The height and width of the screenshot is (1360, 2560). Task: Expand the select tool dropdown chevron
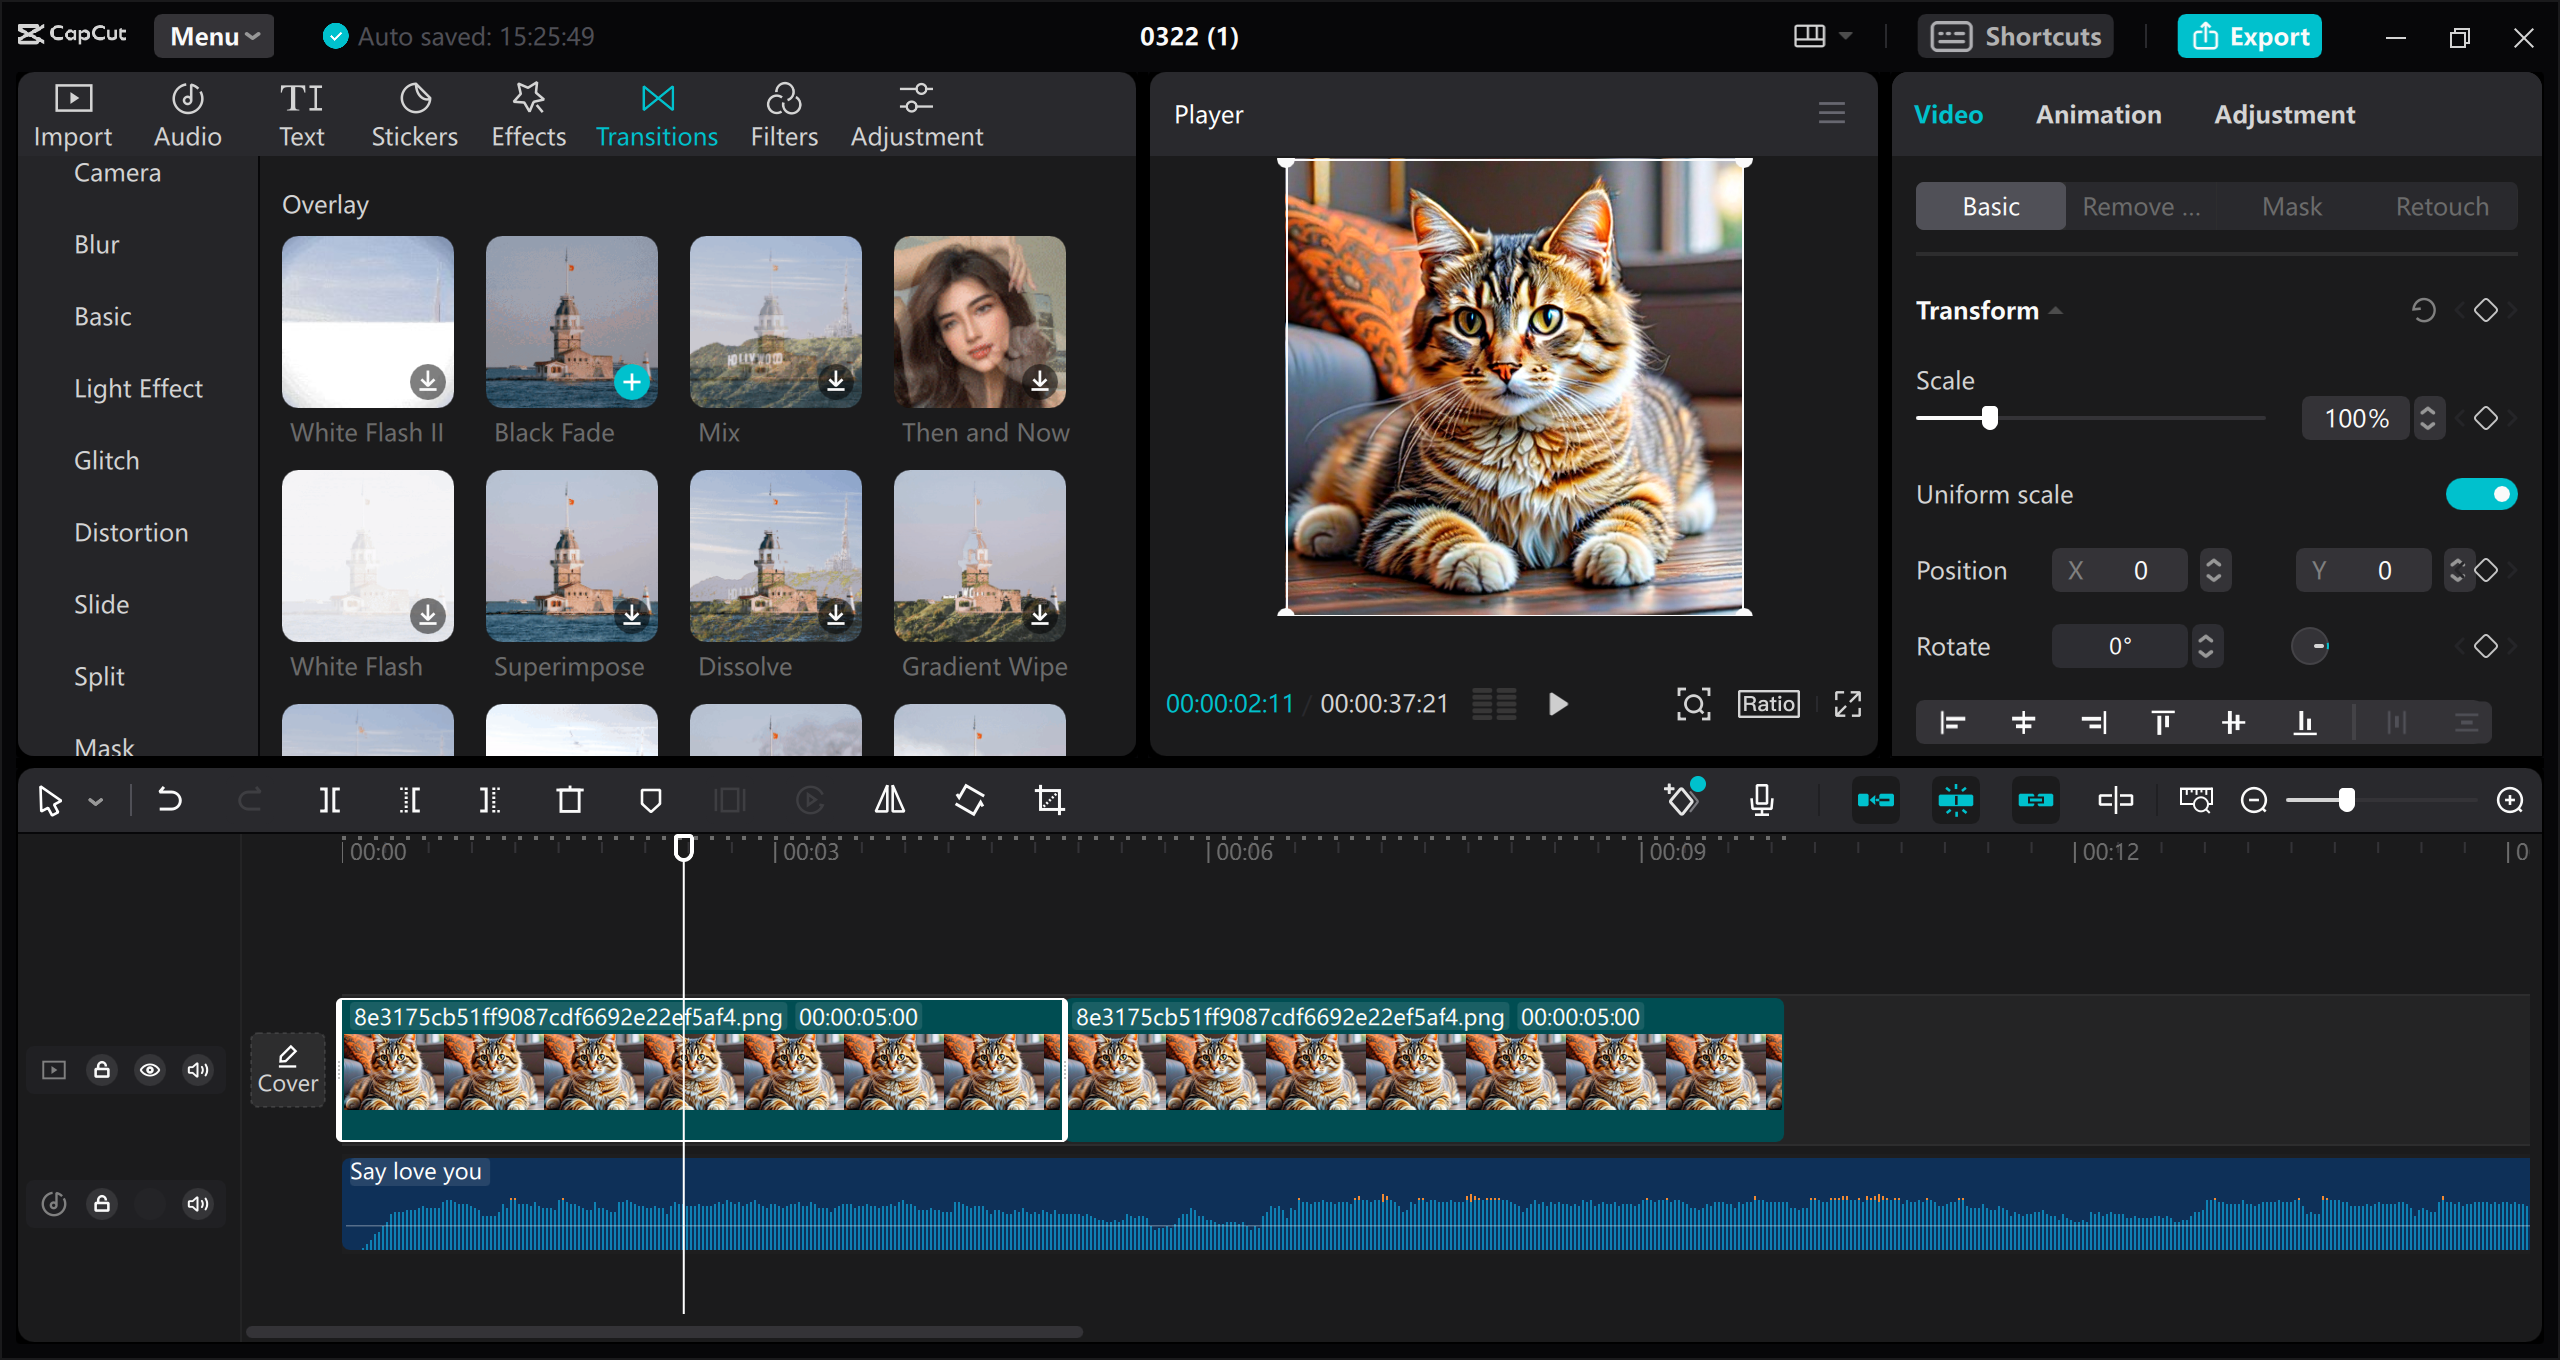tap(95, 800)
